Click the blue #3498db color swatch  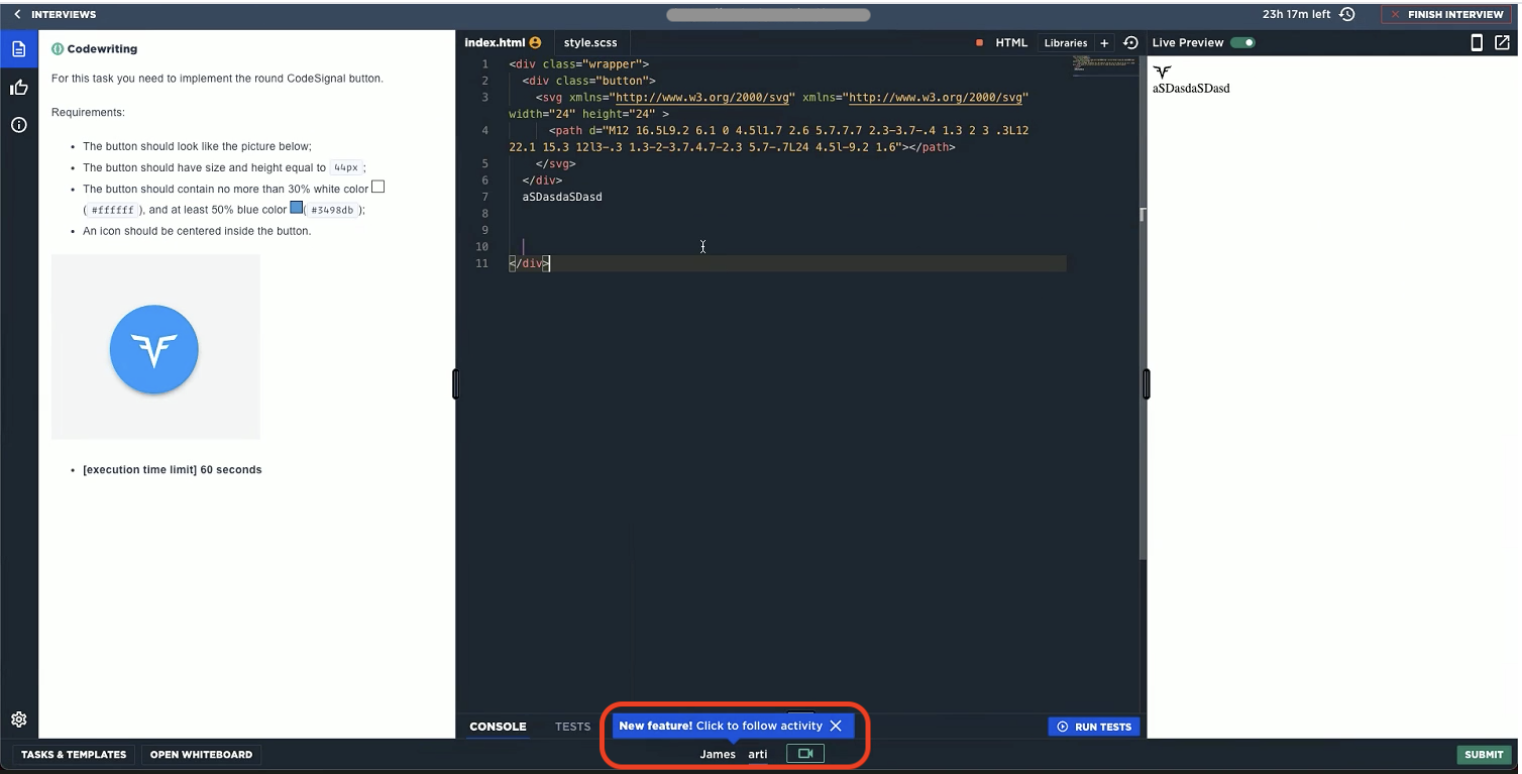296,208
